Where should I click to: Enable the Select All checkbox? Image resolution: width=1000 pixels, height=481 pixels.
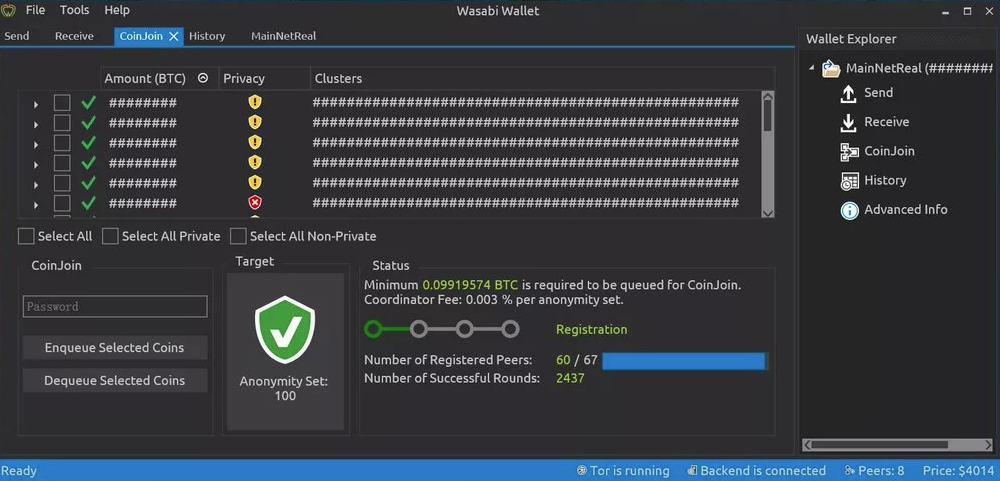[x=26, y=237]
